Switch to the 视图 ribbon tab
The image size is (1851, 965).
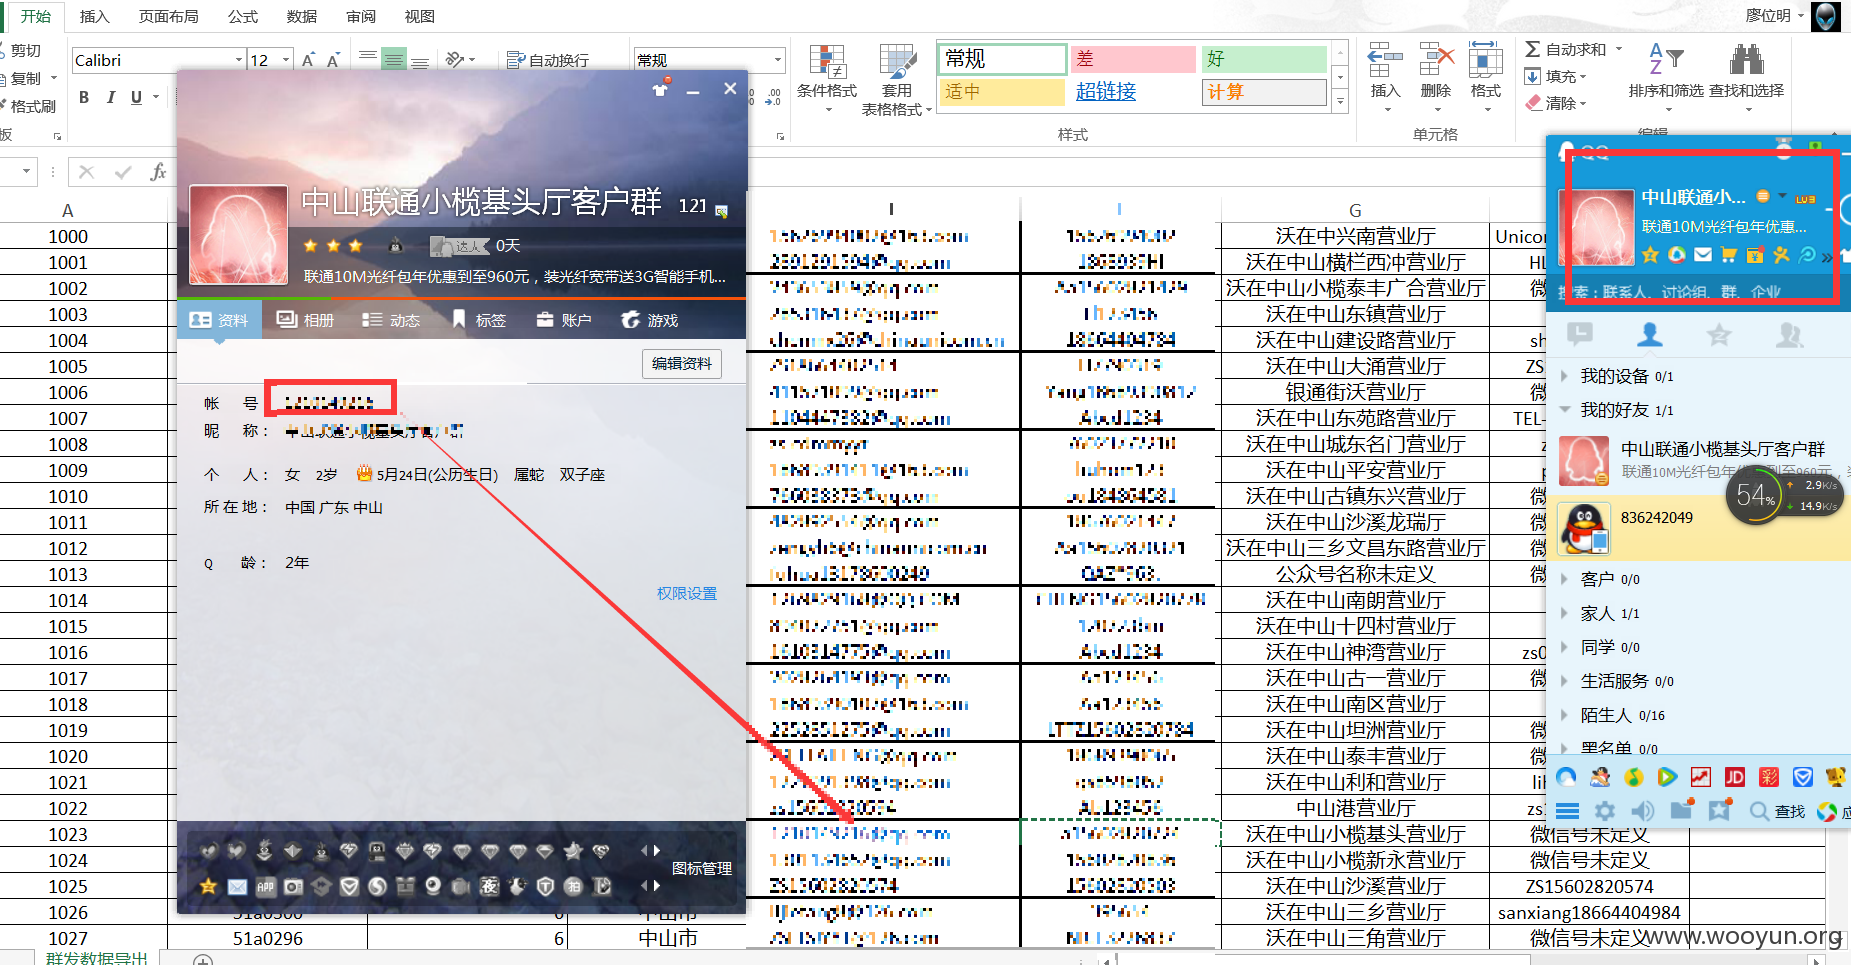420,16
